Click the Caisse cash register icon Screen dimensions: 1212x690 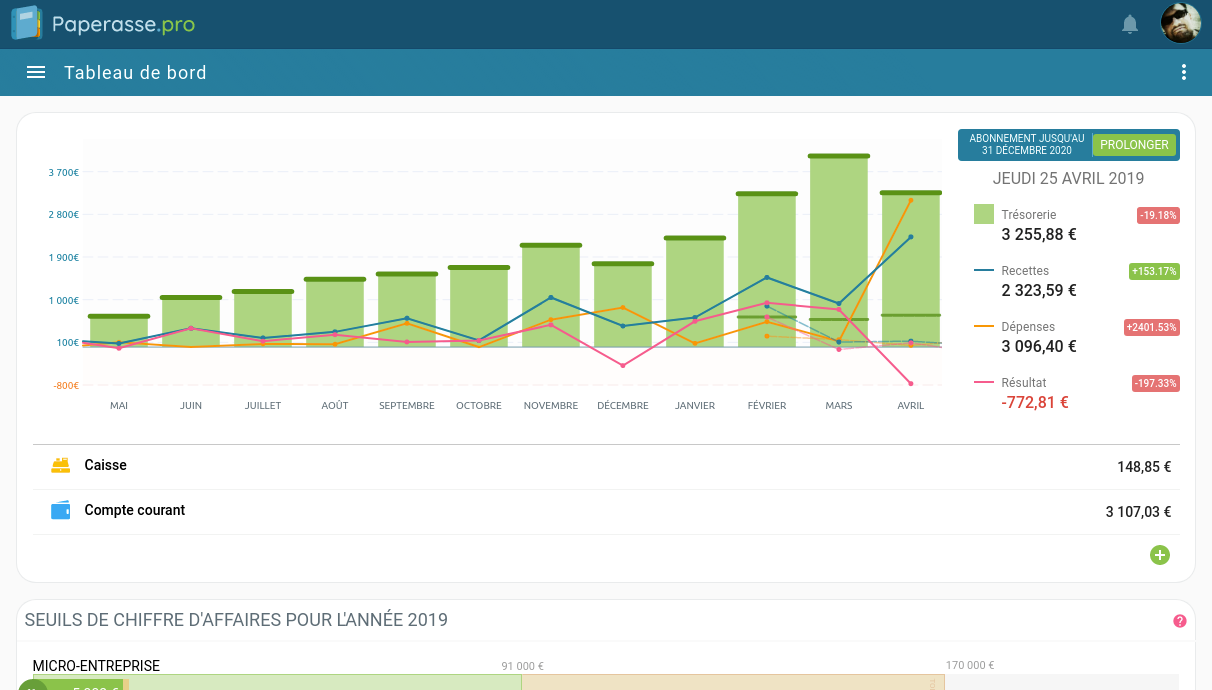(x=61, y=466)
